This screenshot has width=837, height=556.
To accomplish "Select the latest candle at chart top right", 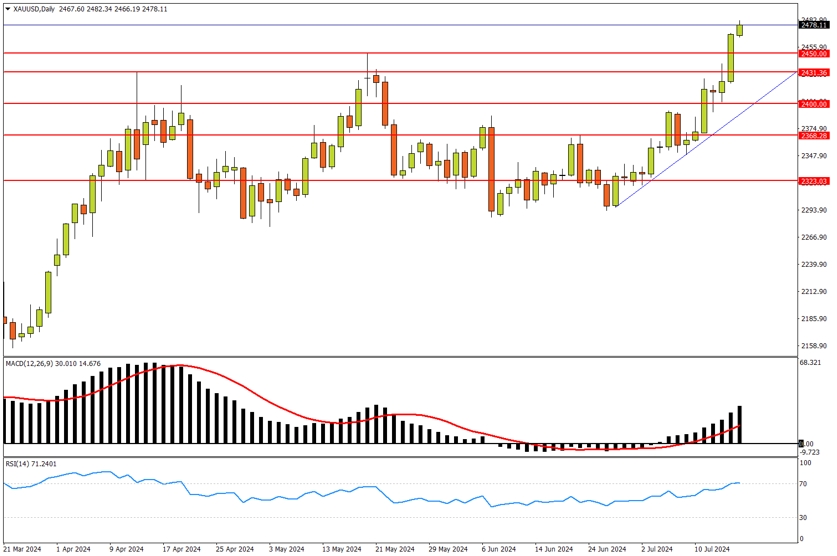I will coord(740,29).
